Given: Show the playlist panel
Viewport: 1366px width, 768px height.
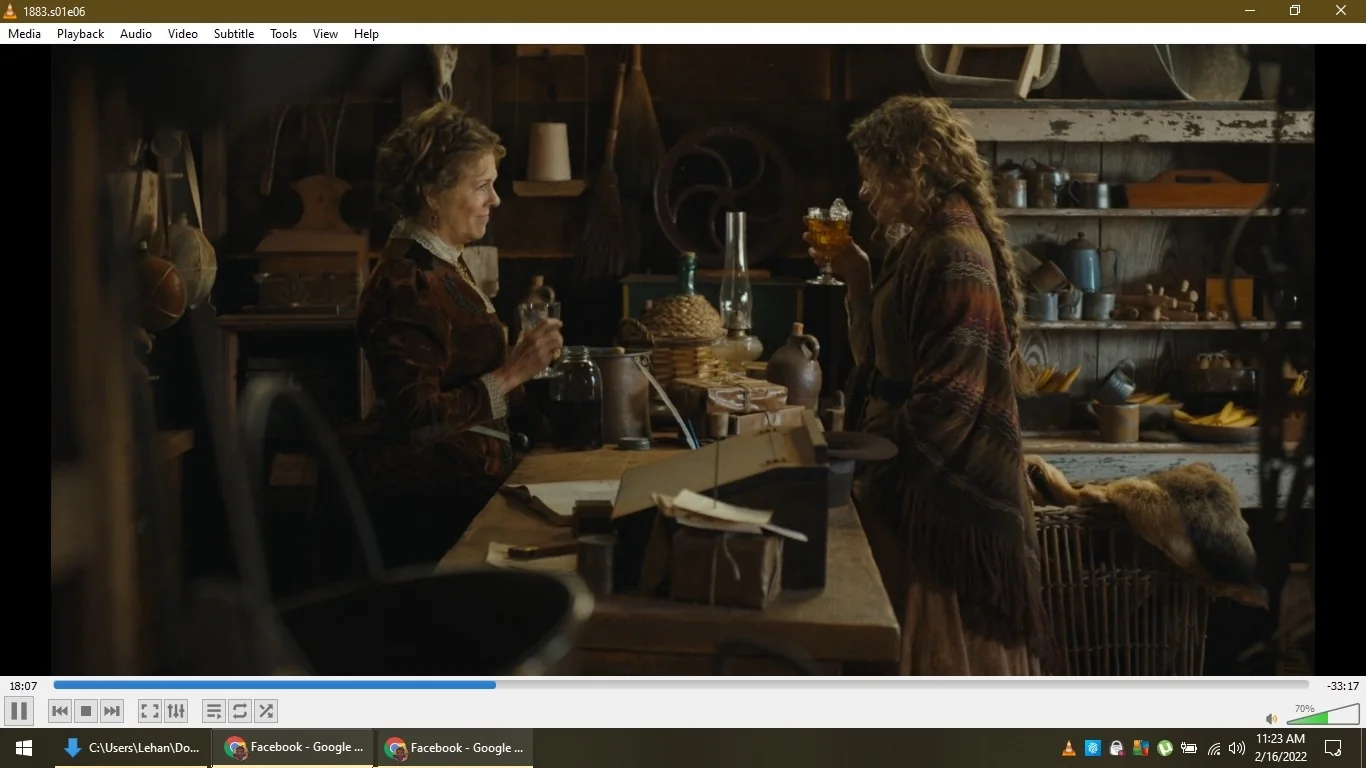Looking at the screenshot, I should coord(214,711).
